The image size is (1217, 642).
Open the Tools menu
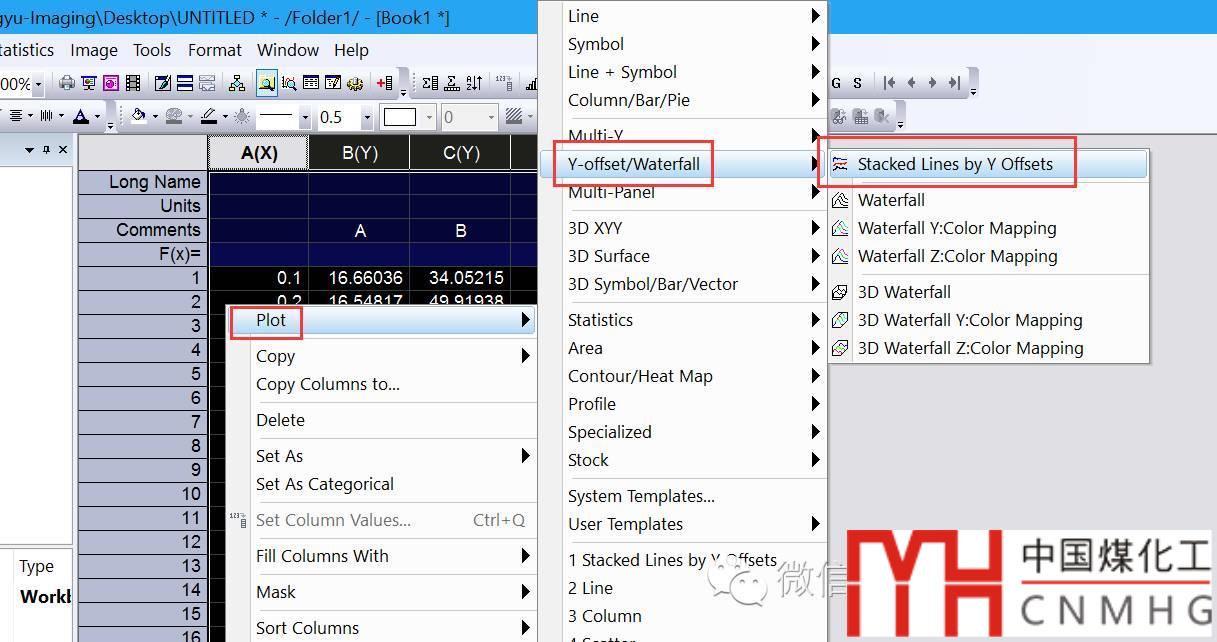(152, 50)
